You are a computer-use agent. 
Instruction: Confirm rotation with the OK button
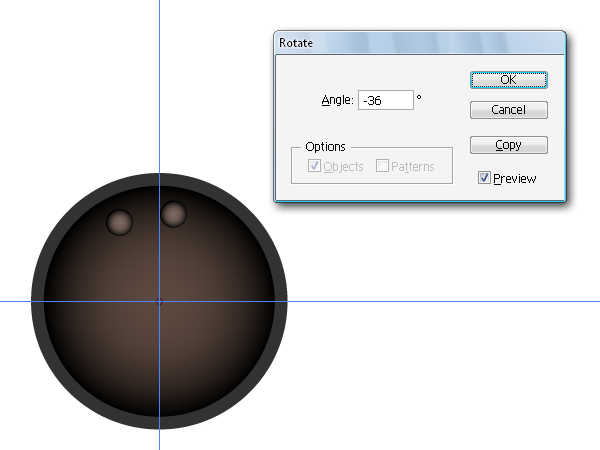coord(509,80)
